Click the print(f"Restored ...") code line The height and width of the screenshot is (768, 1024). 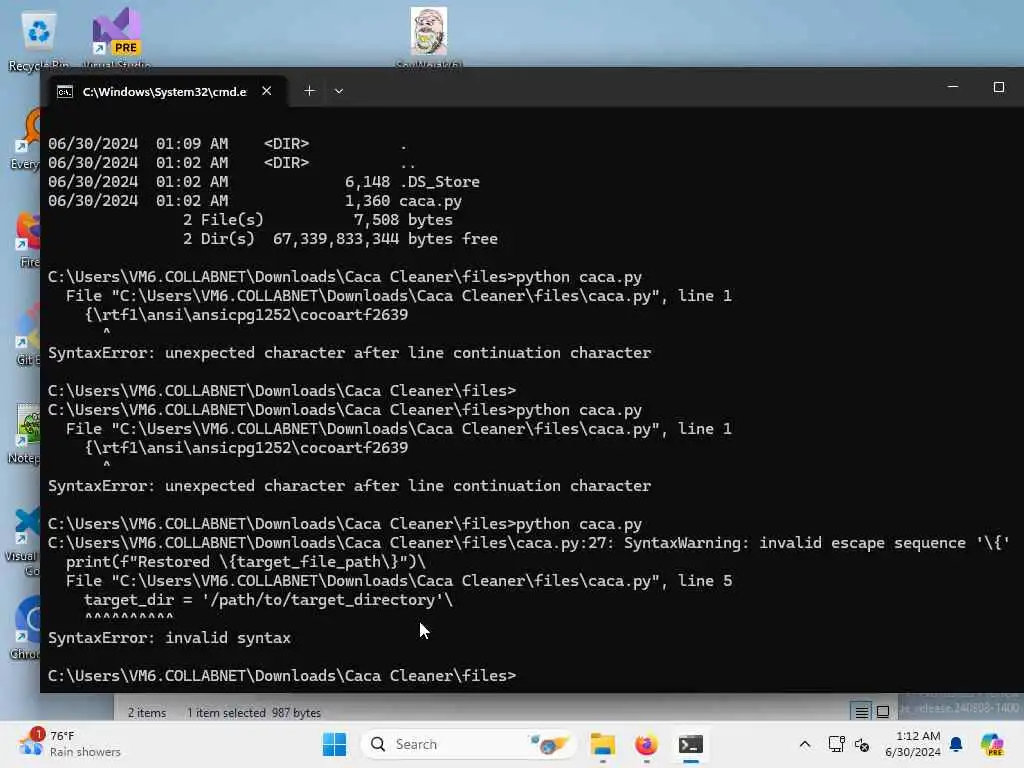[246, 562]
